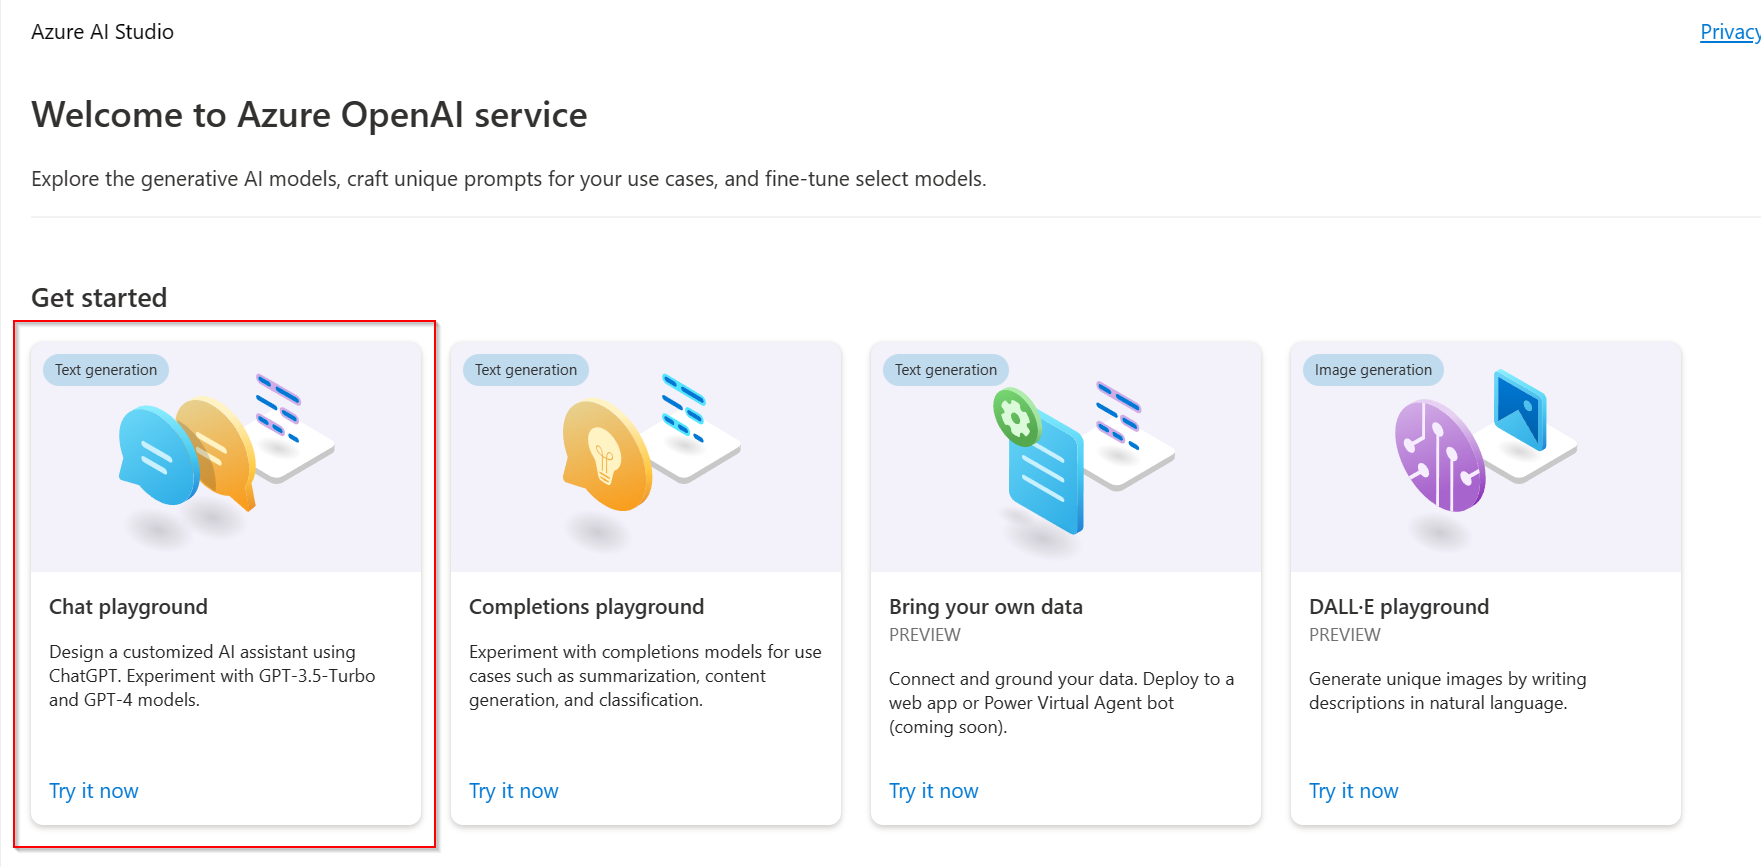The height and width of the screenshot is (867, 1761).
Task: Open Try it now for Bring your own data
Action: [934, 791]
